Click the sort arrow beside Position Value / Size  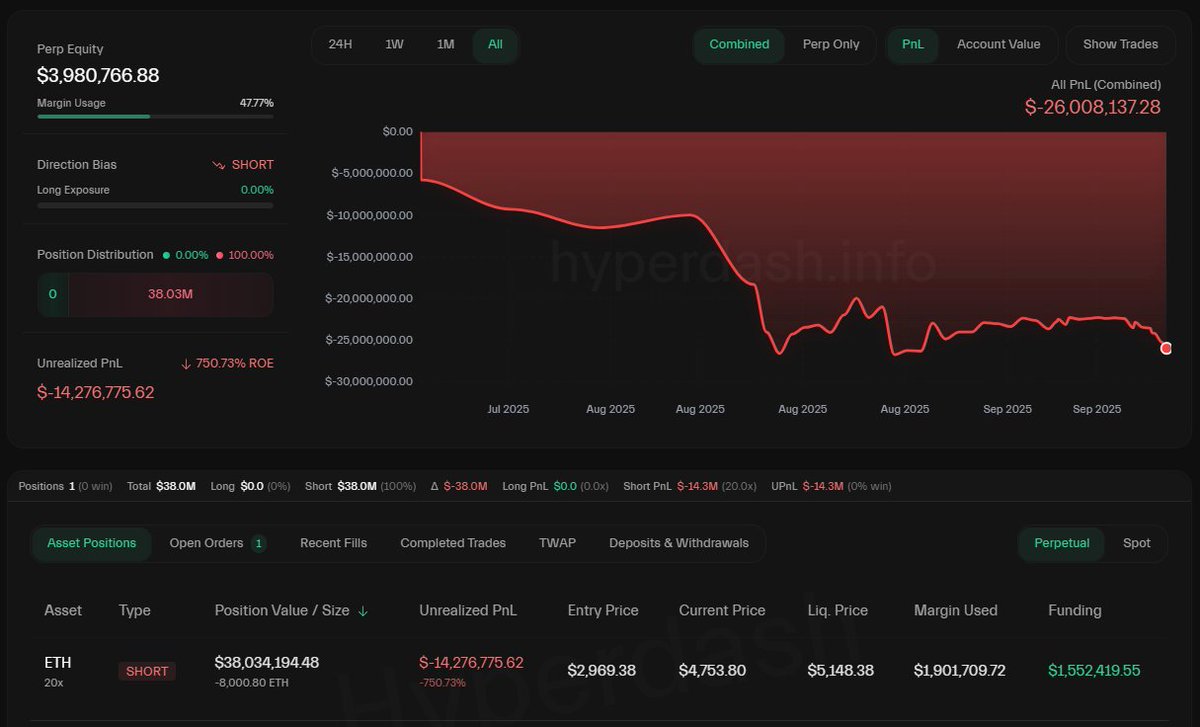tap(363, 611)
